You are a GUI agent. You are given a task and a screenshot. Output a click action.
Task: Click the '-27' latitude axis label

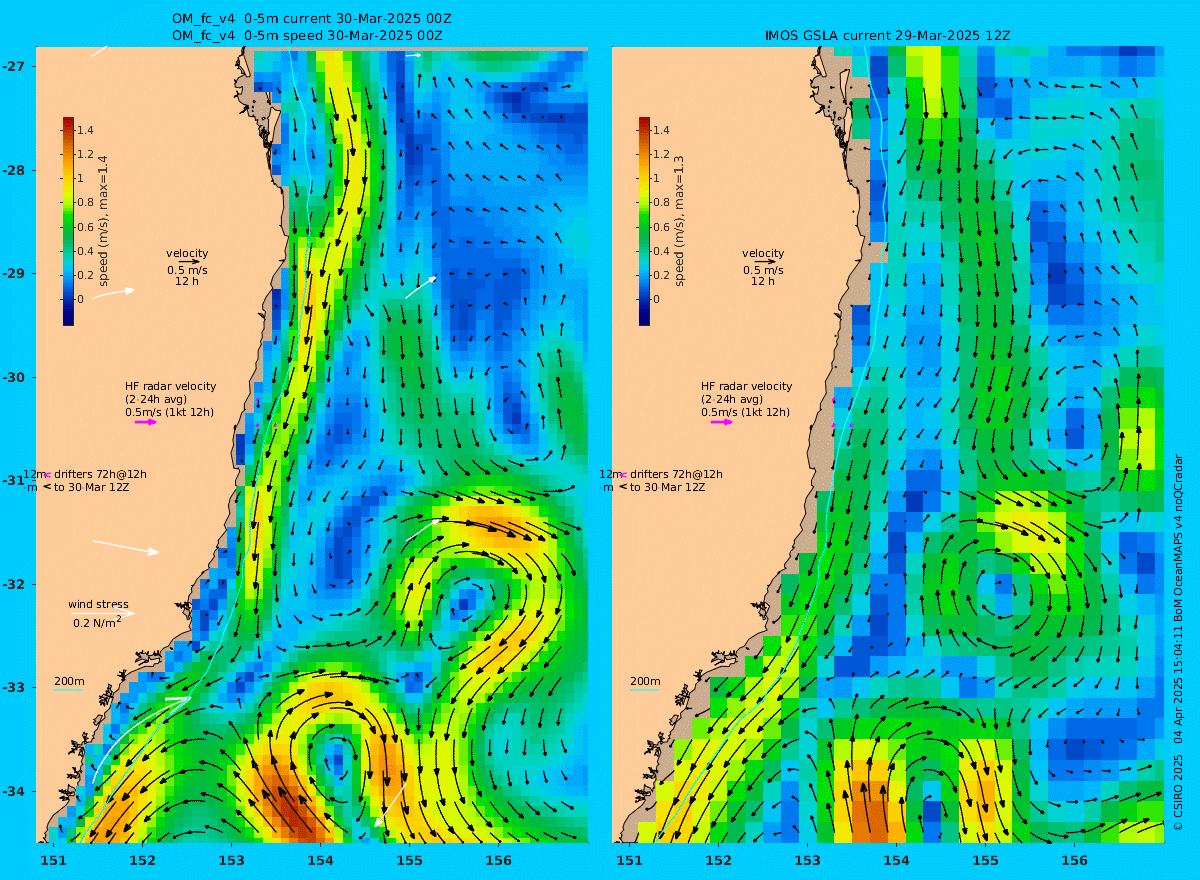(14, 66)
